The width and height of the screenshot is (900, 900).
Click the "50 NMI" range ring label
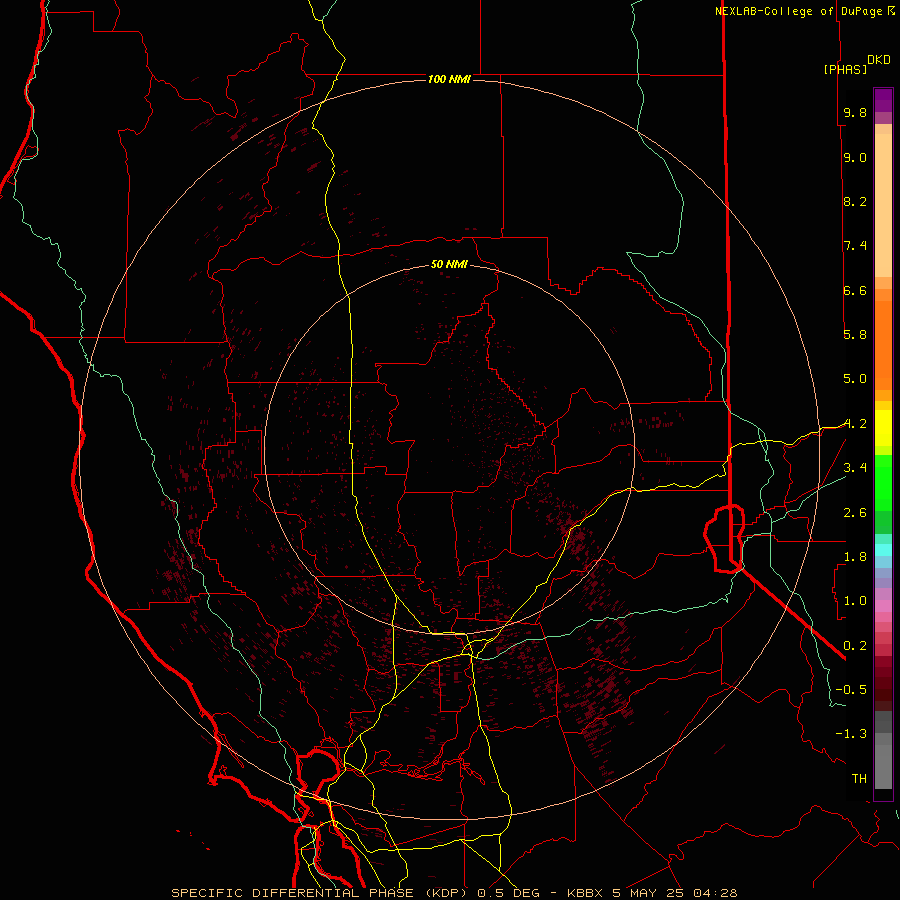click(x=449, y=264)
